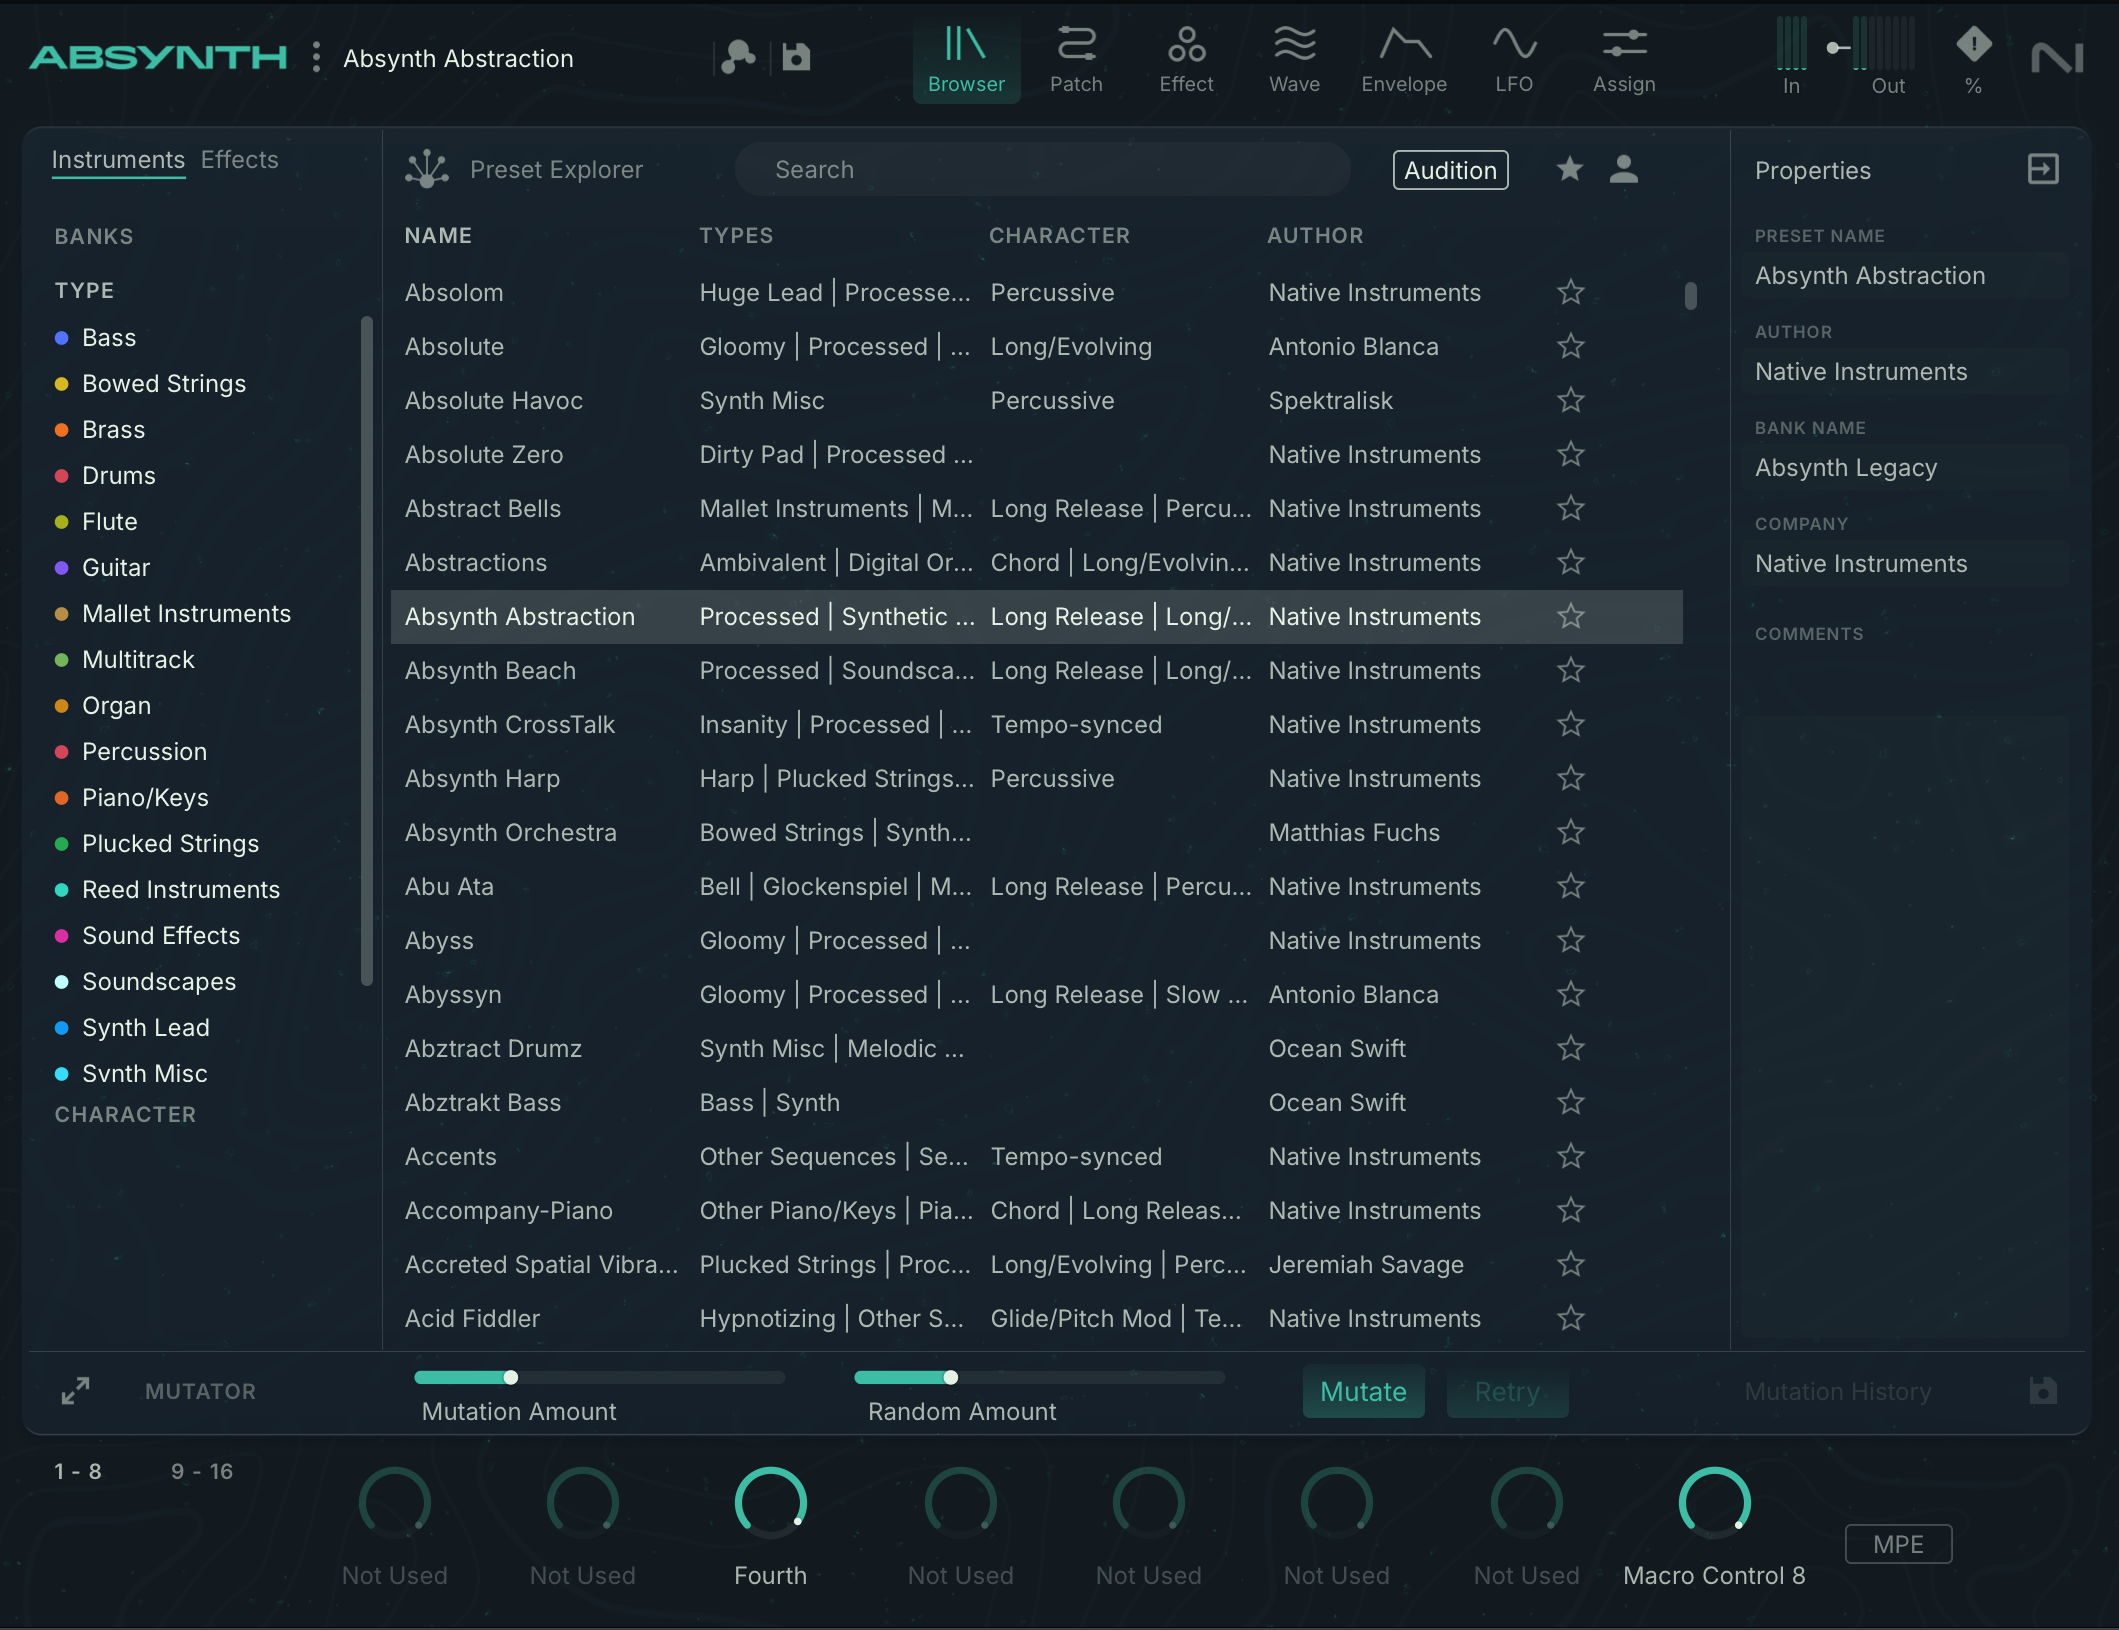Collapse the Properties panel
Viewport: 2119px width, 1630px height.
(x=2043, y=169)
